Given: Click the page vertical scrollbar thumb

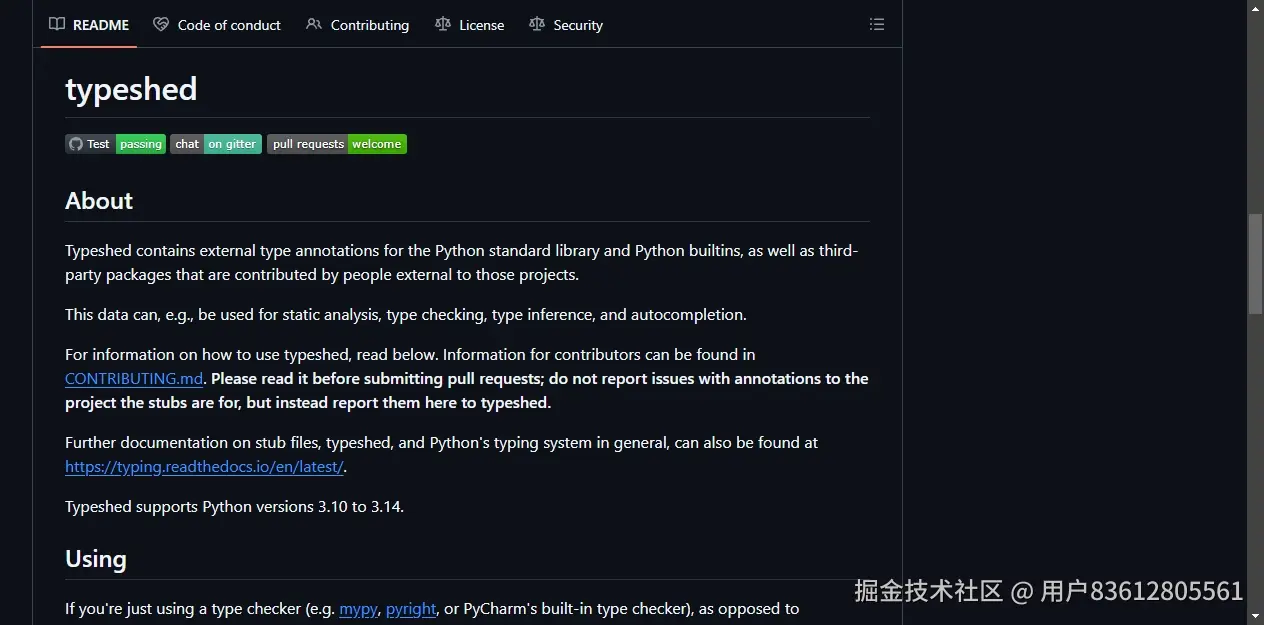Looking at the screenshot, I should [x=1255, y=264].
